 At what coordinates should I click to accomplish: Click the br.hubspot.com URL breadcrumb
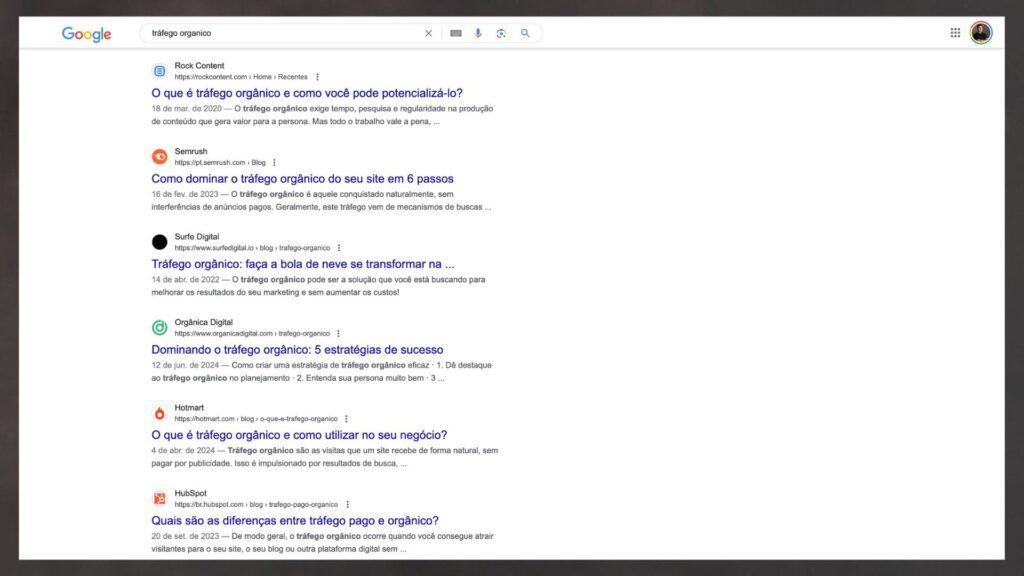click(256, 505)
